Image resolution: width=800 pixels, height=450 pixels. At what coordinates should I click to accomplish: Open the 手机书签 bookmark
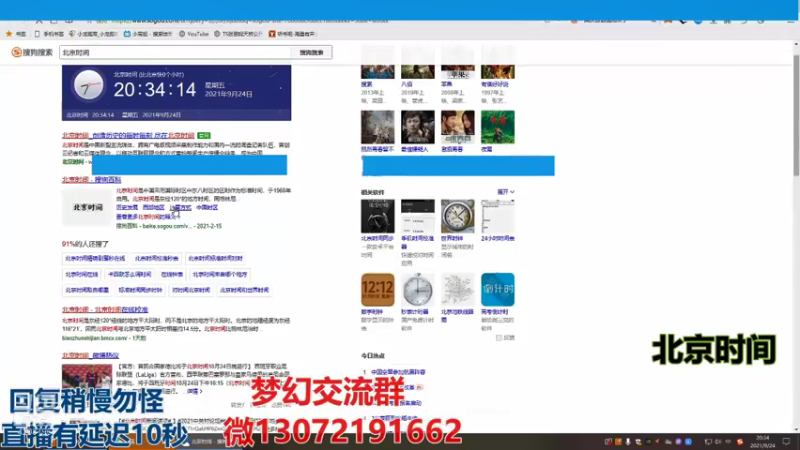pyautogui.click(x=49, y=34)
